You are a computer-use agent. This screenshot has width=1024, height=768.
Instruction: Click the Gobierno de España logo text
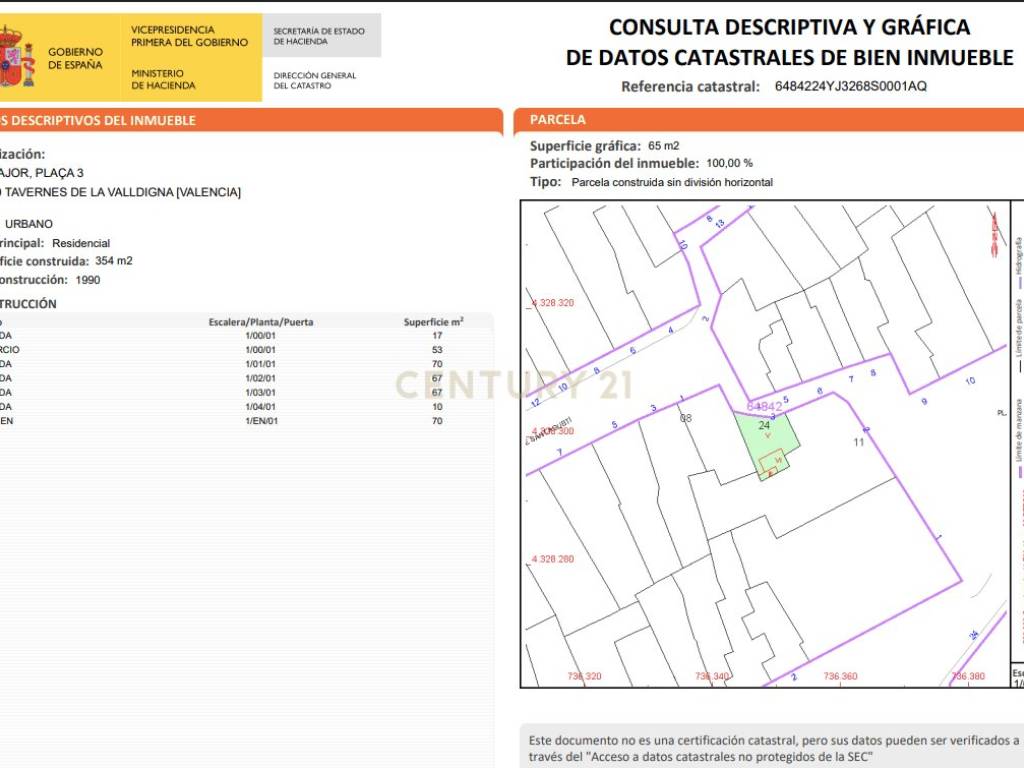75,58
